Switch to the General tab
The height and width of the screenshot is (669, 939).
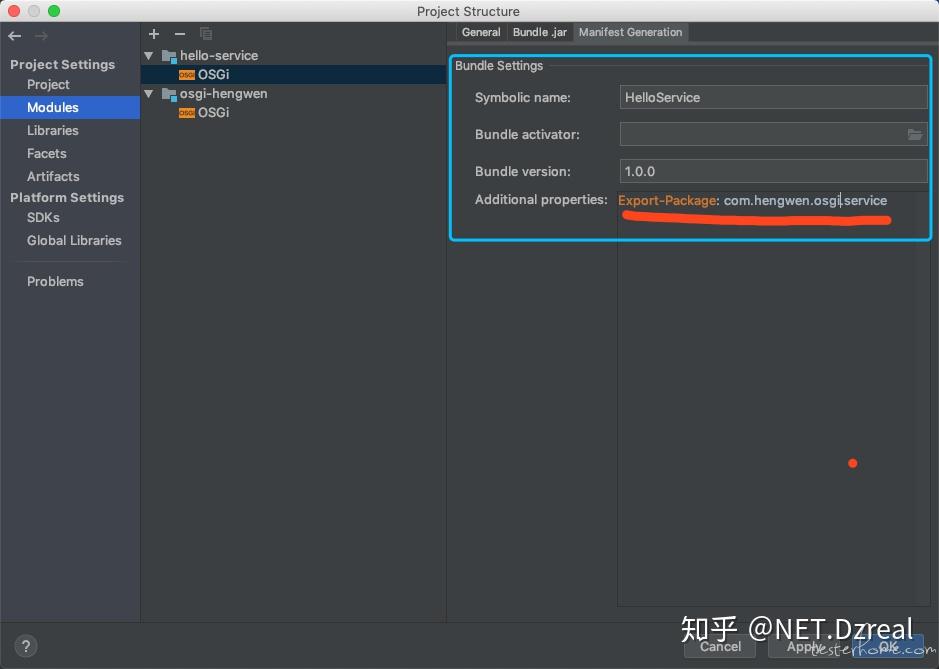pos(481,31)
